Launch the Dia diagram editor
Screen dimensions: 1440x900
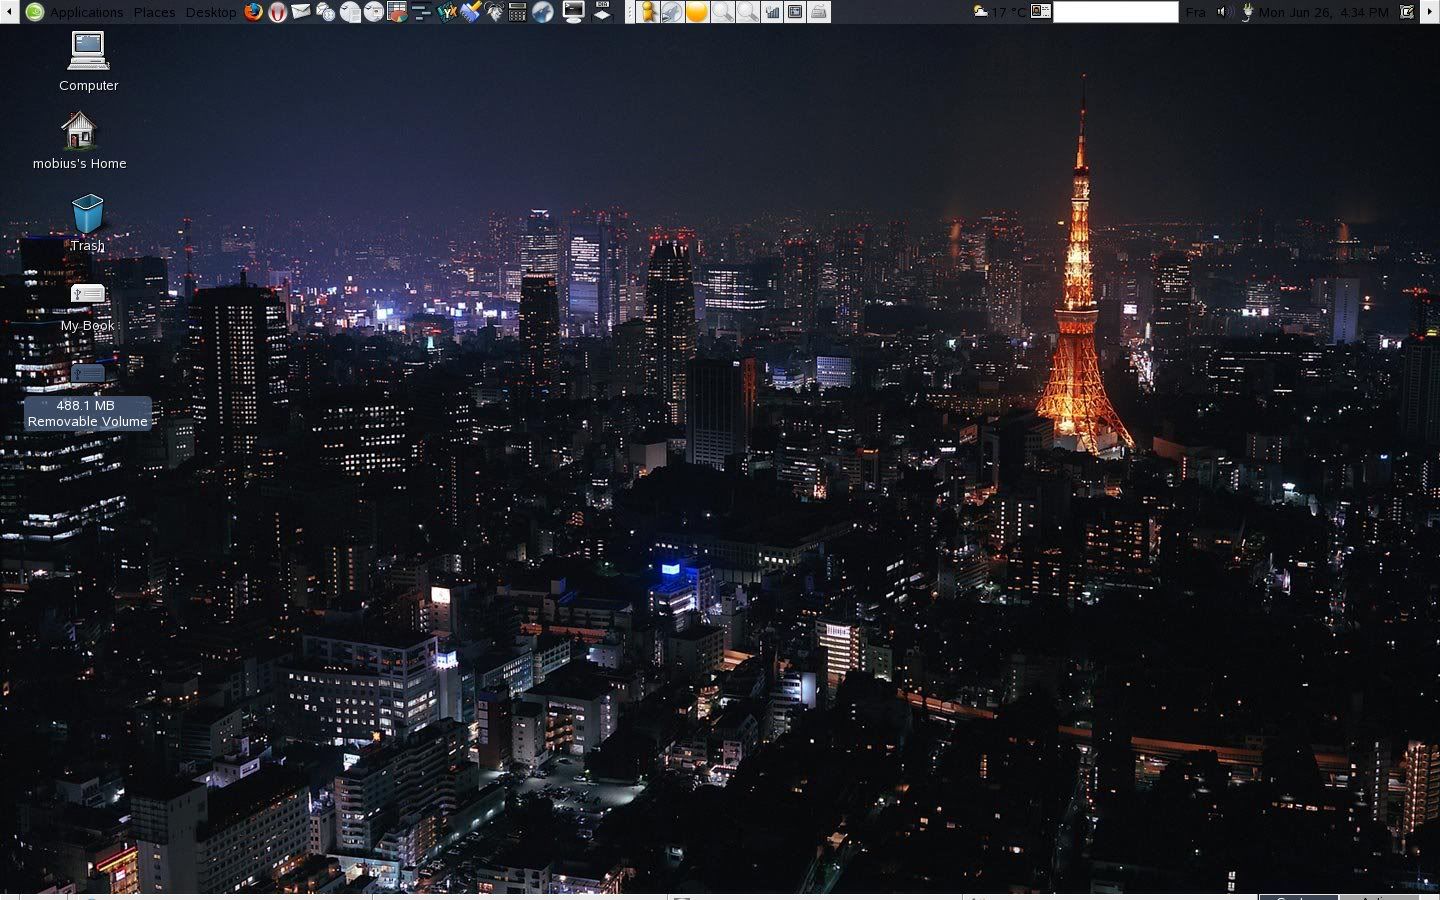(x=602, y=12)
